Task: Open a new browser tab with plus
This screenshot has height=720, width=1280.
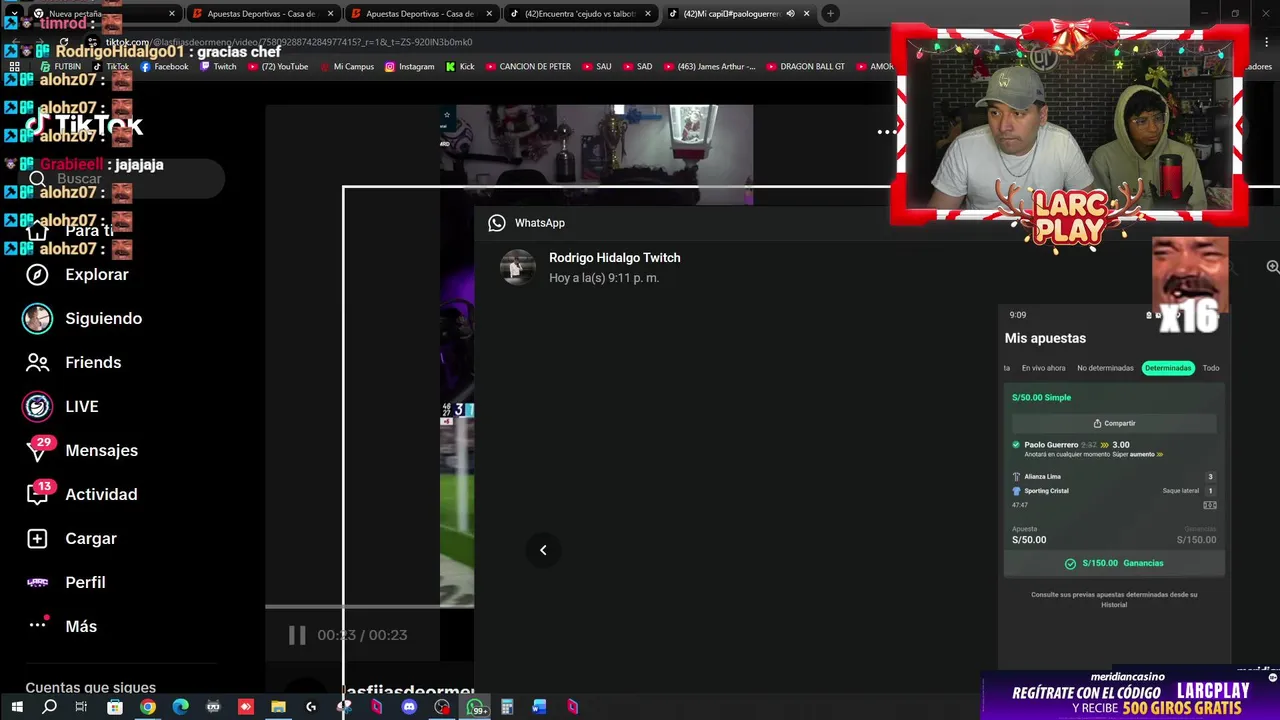Action: (830, 14)
